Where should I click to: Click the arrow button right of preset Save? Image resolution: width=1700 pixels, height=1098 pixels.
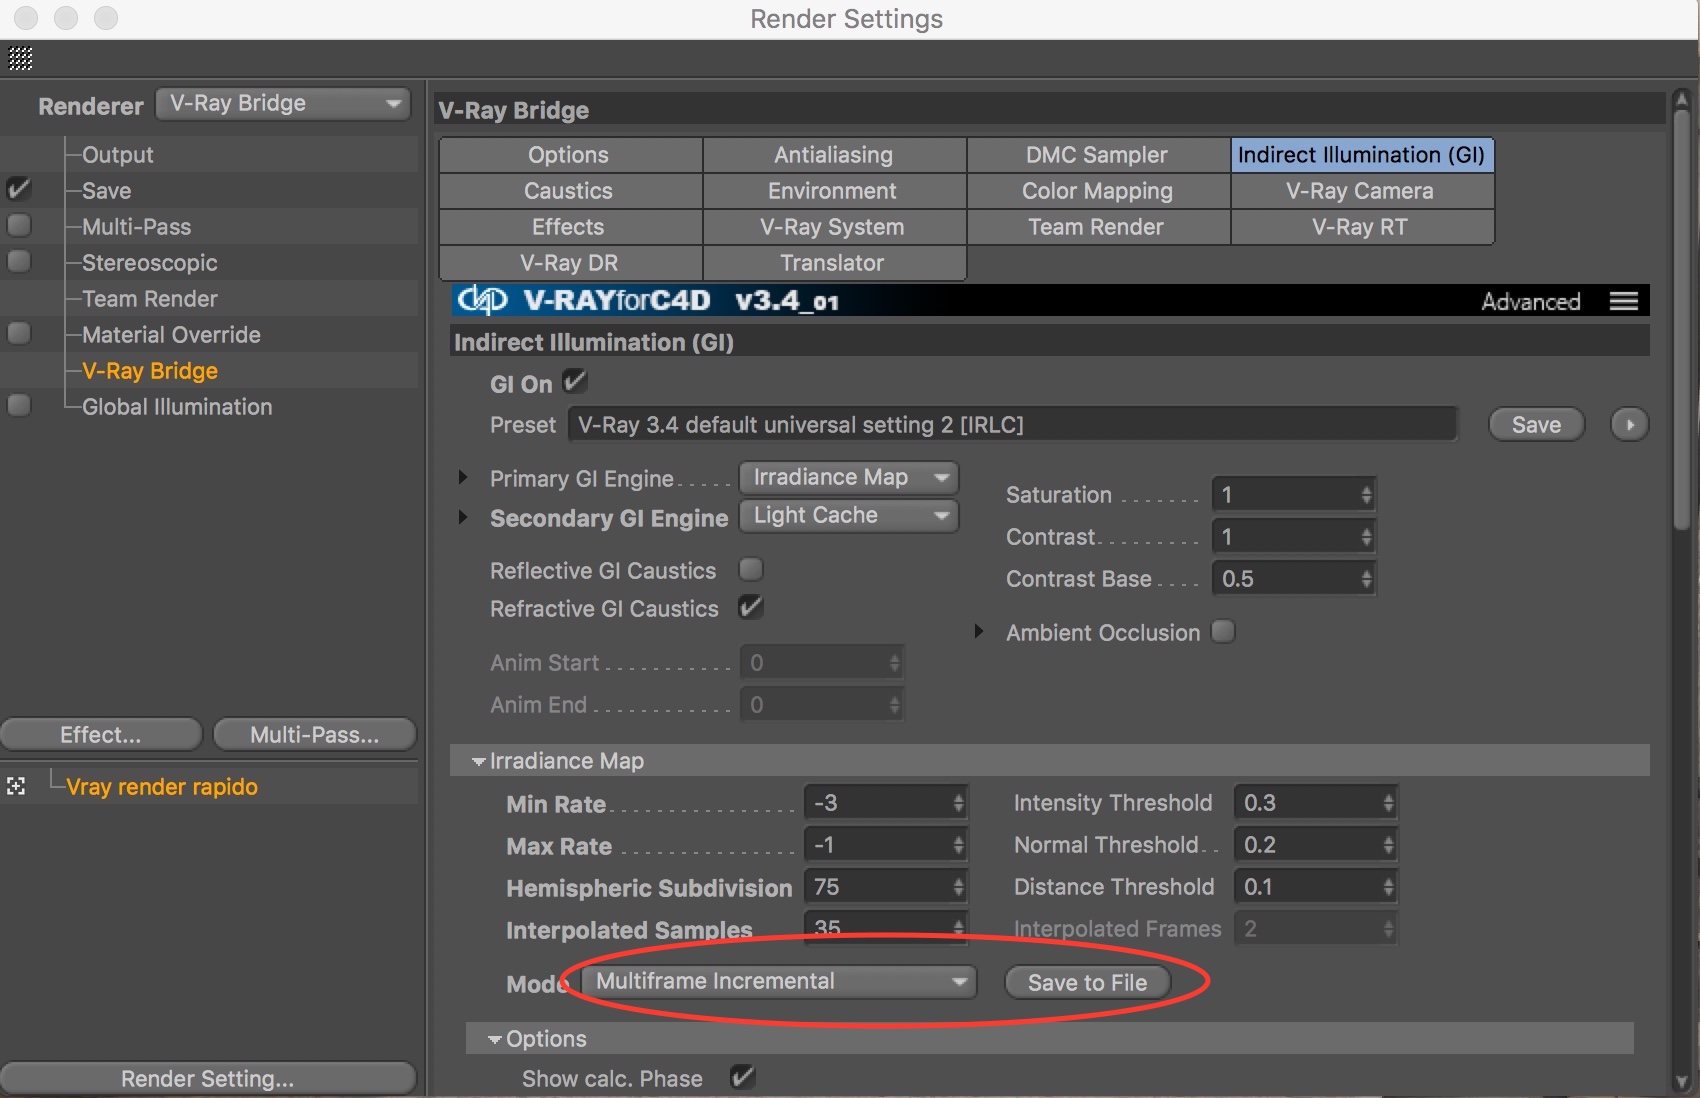click(1629, 424)
